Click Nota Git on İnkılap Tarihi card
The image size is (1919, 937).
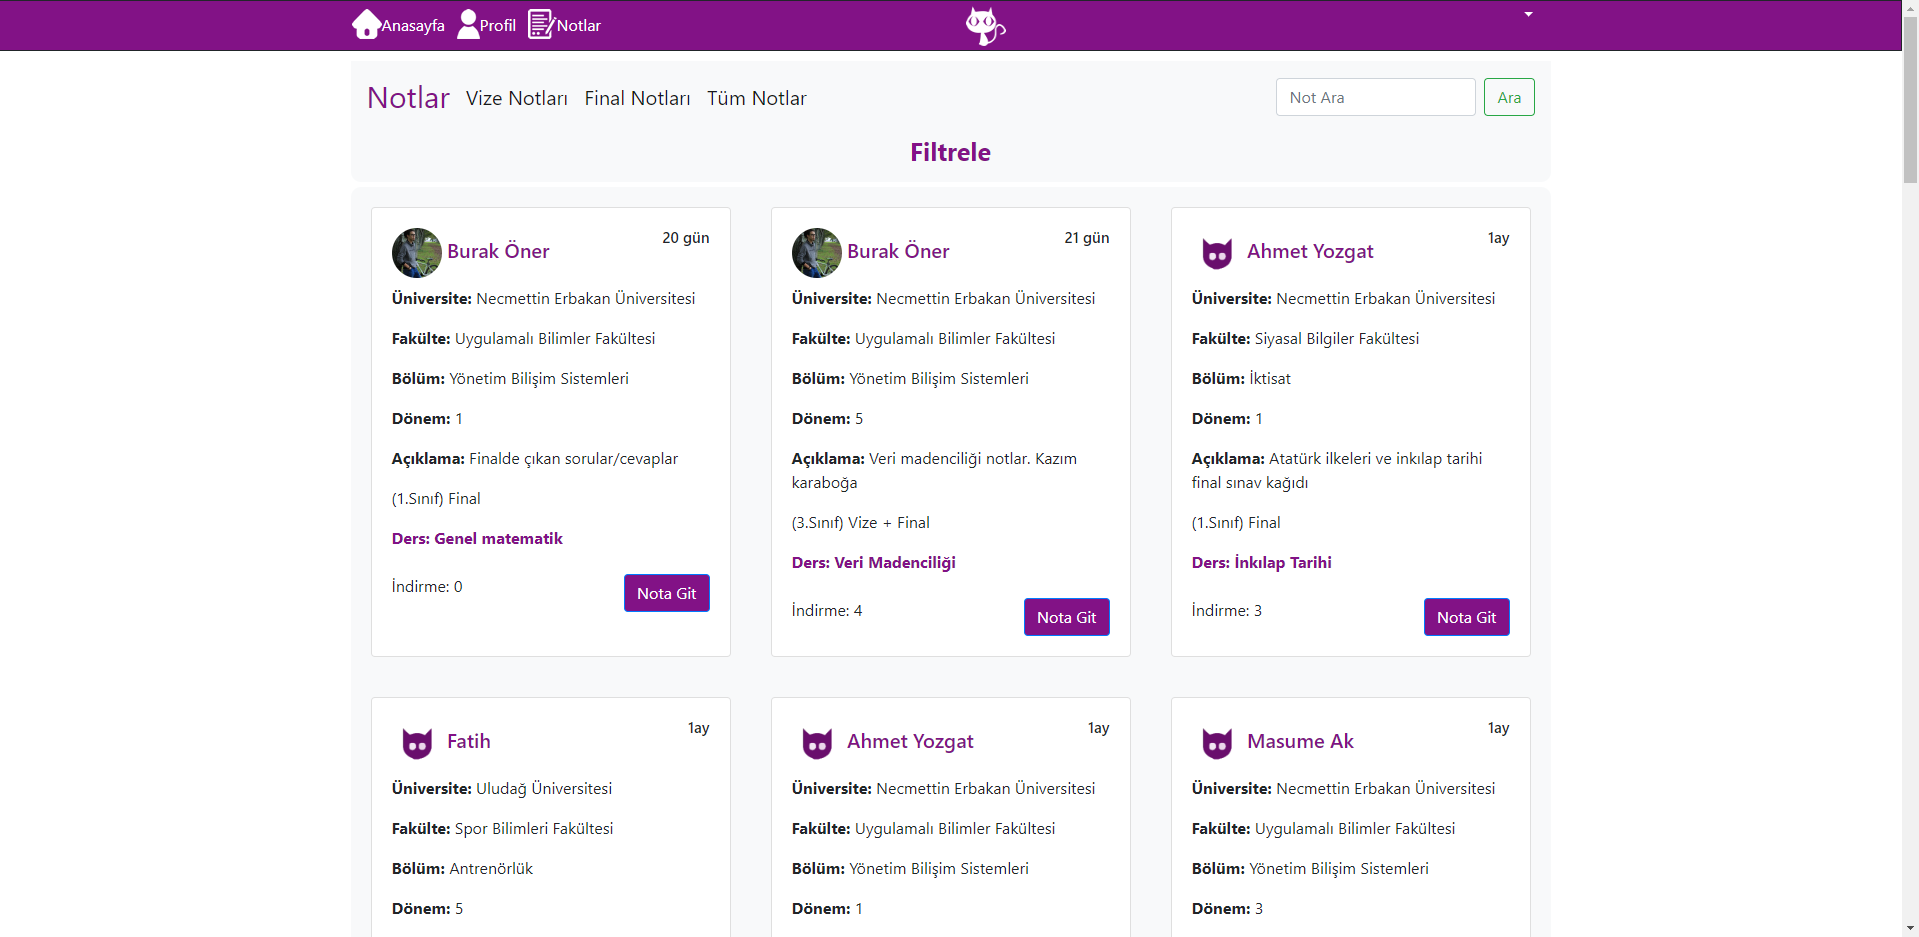(x=1467, y=617)
